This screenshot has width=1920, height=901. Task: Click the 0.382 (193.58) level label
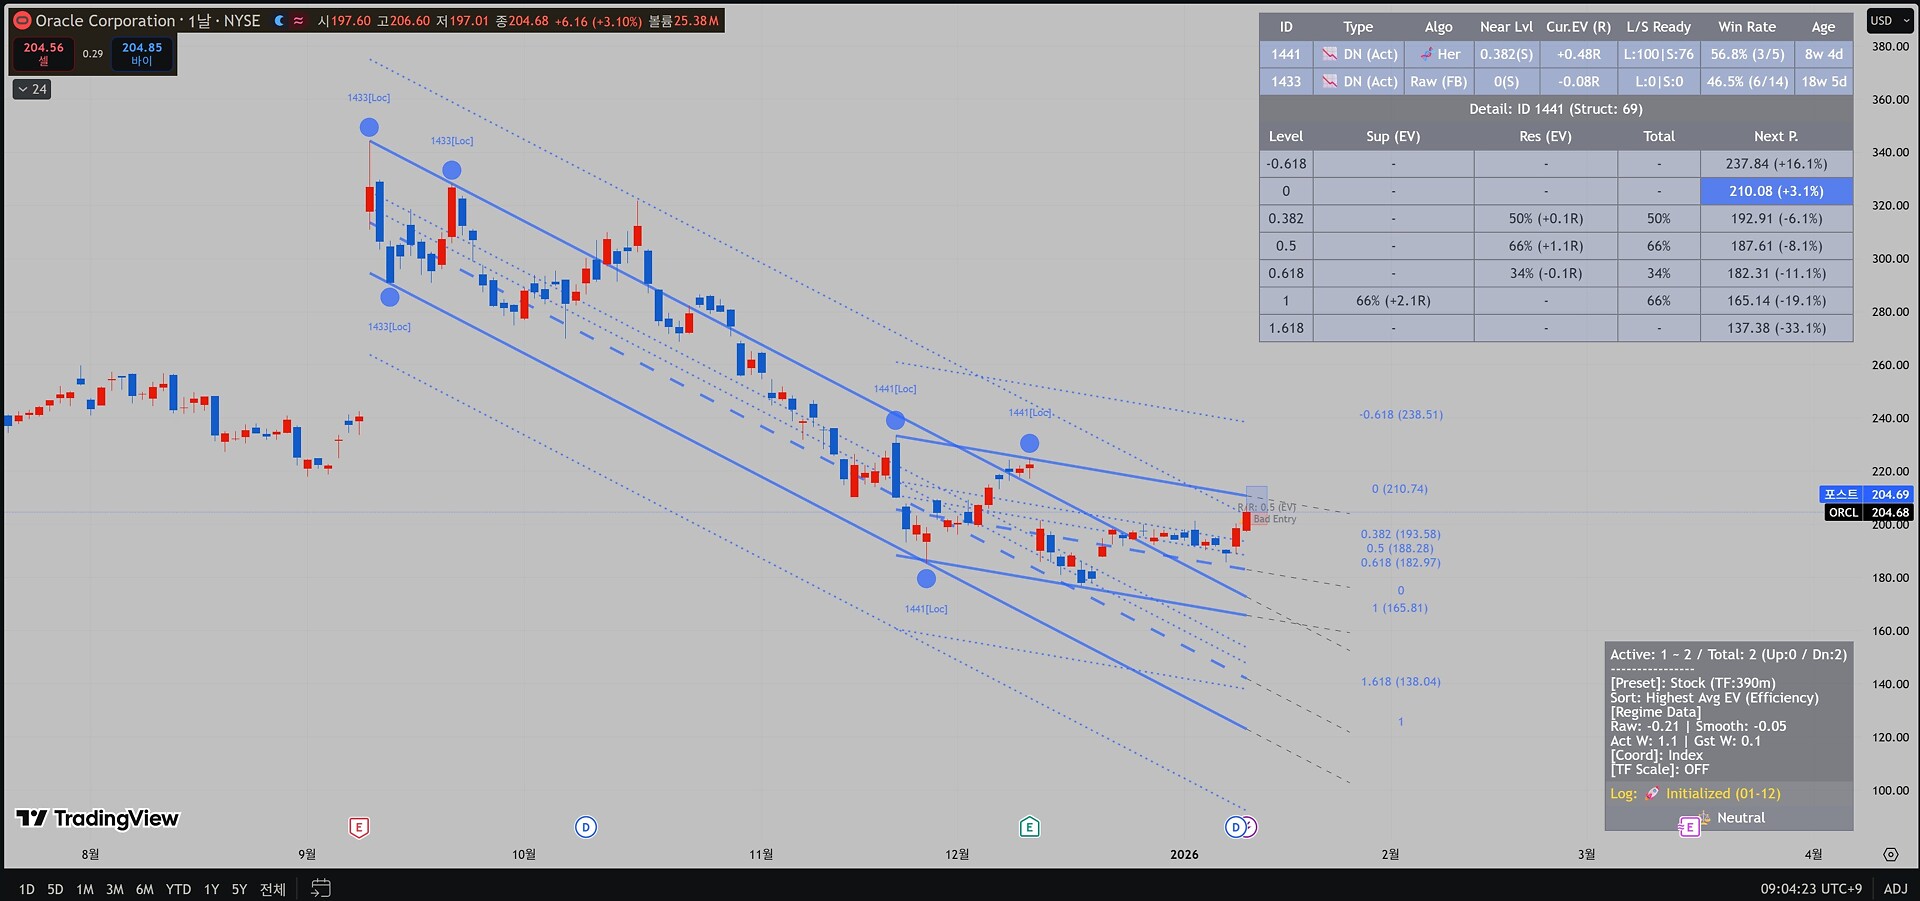click(1400, 534)
